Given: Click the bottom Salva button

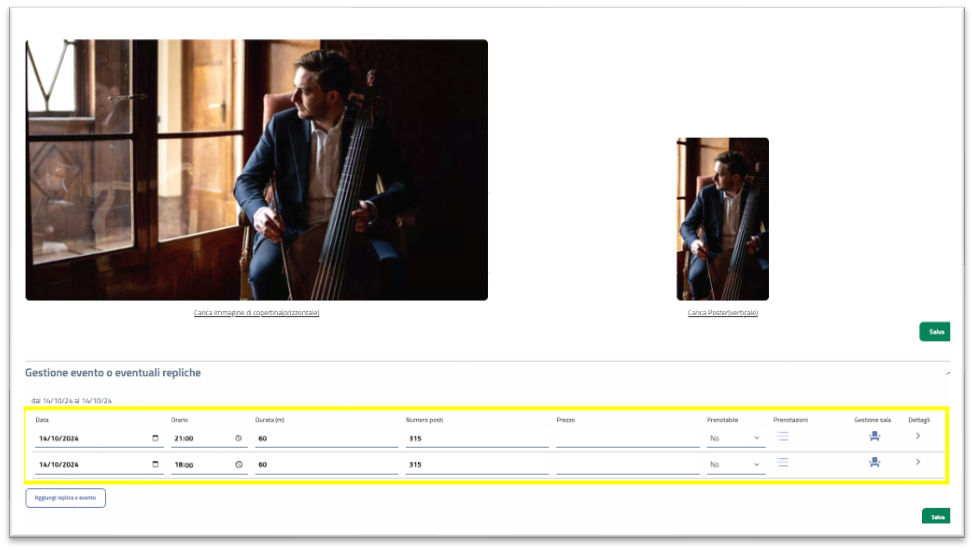Looking at the screenshot, I should click(937, 517).
